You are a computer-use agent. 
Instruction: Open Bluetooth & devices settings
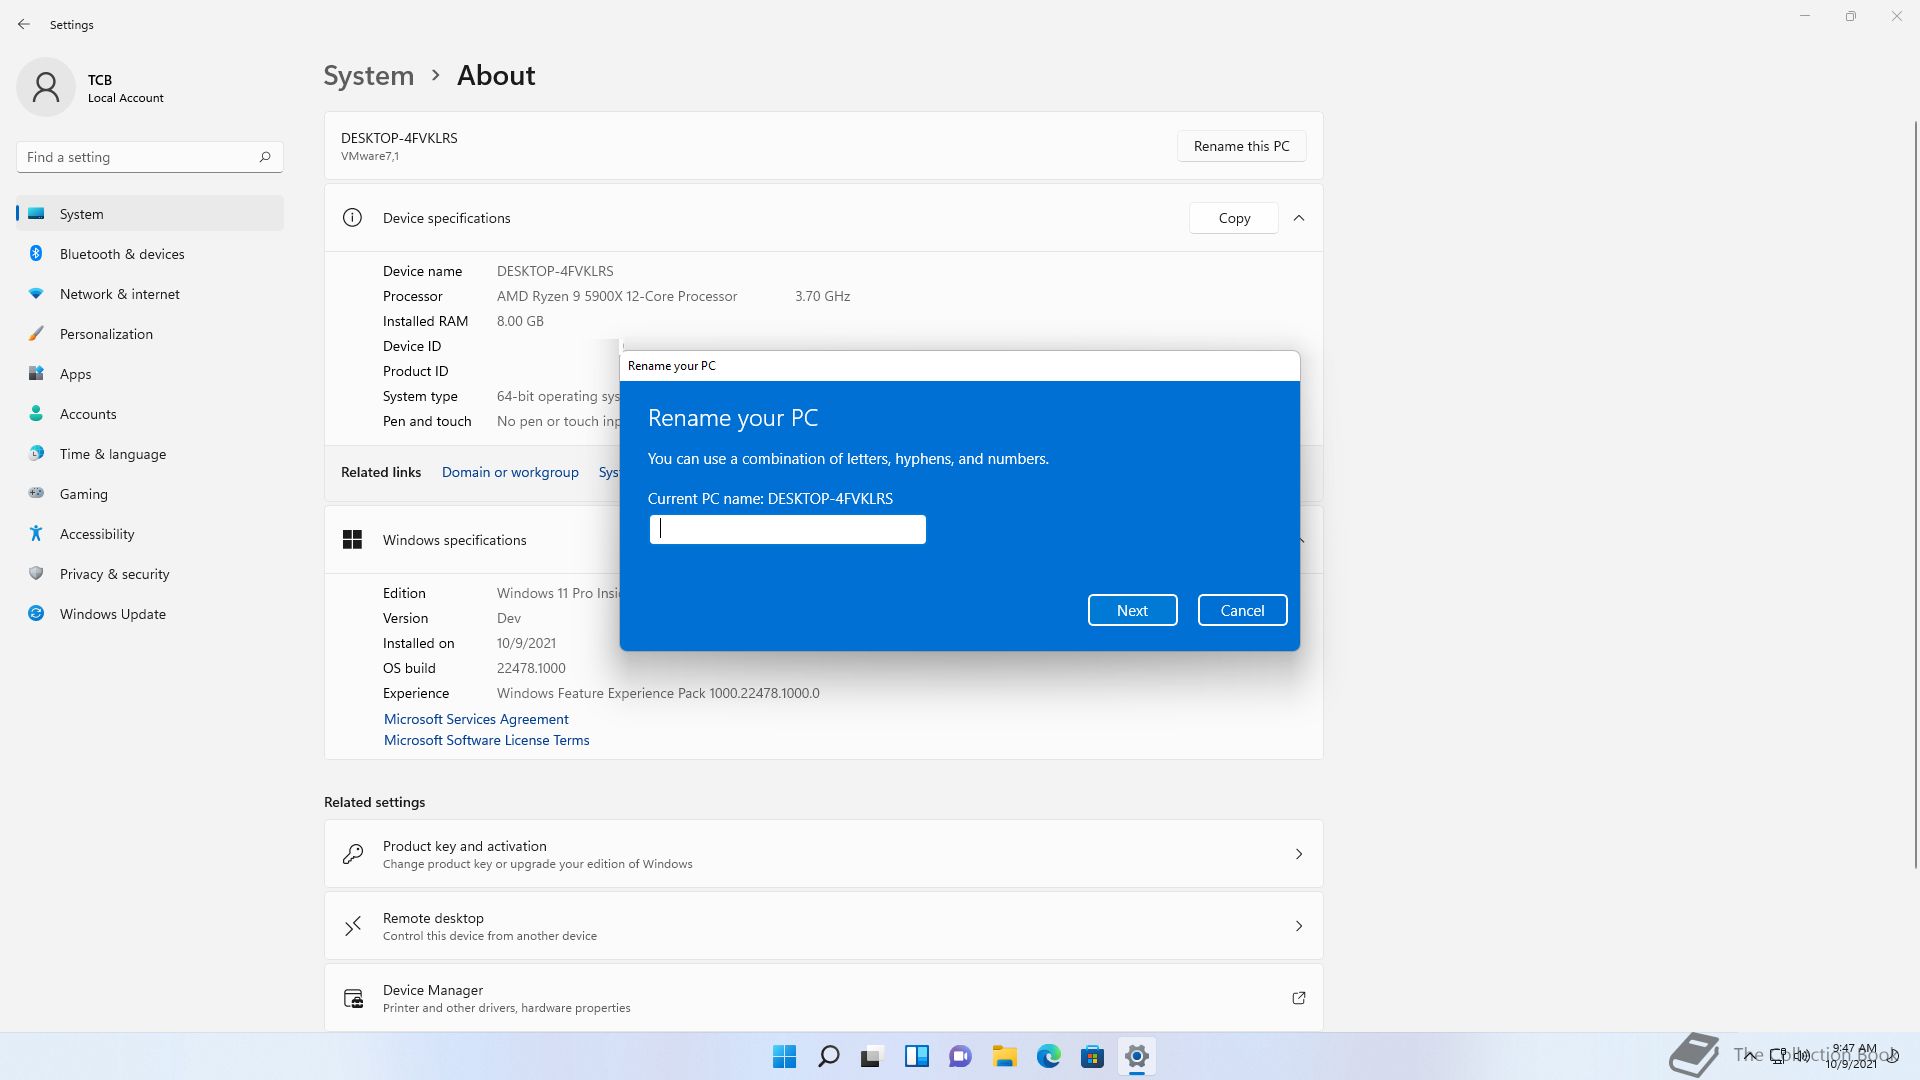150,254
